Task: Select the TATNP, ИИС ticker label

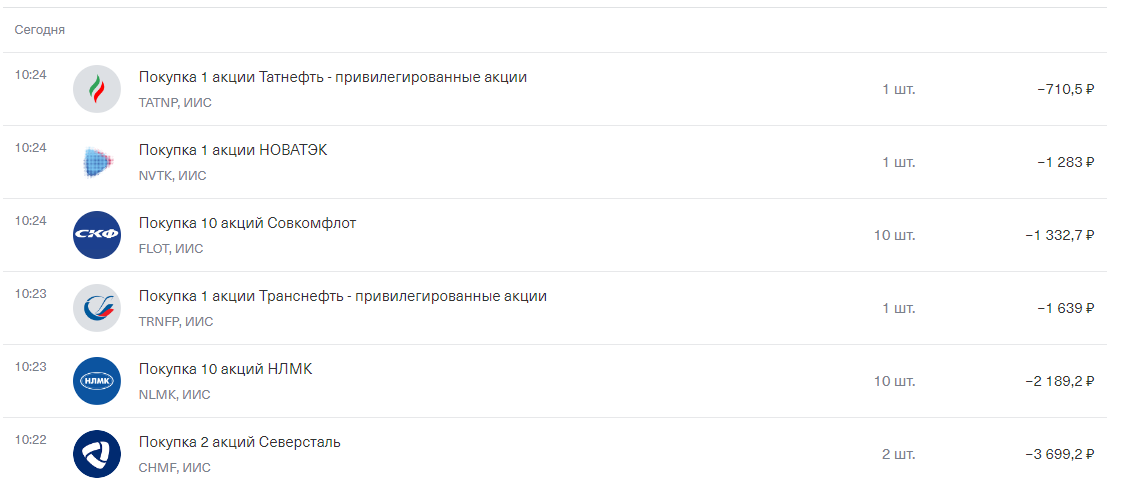Action: click(175, 103)
